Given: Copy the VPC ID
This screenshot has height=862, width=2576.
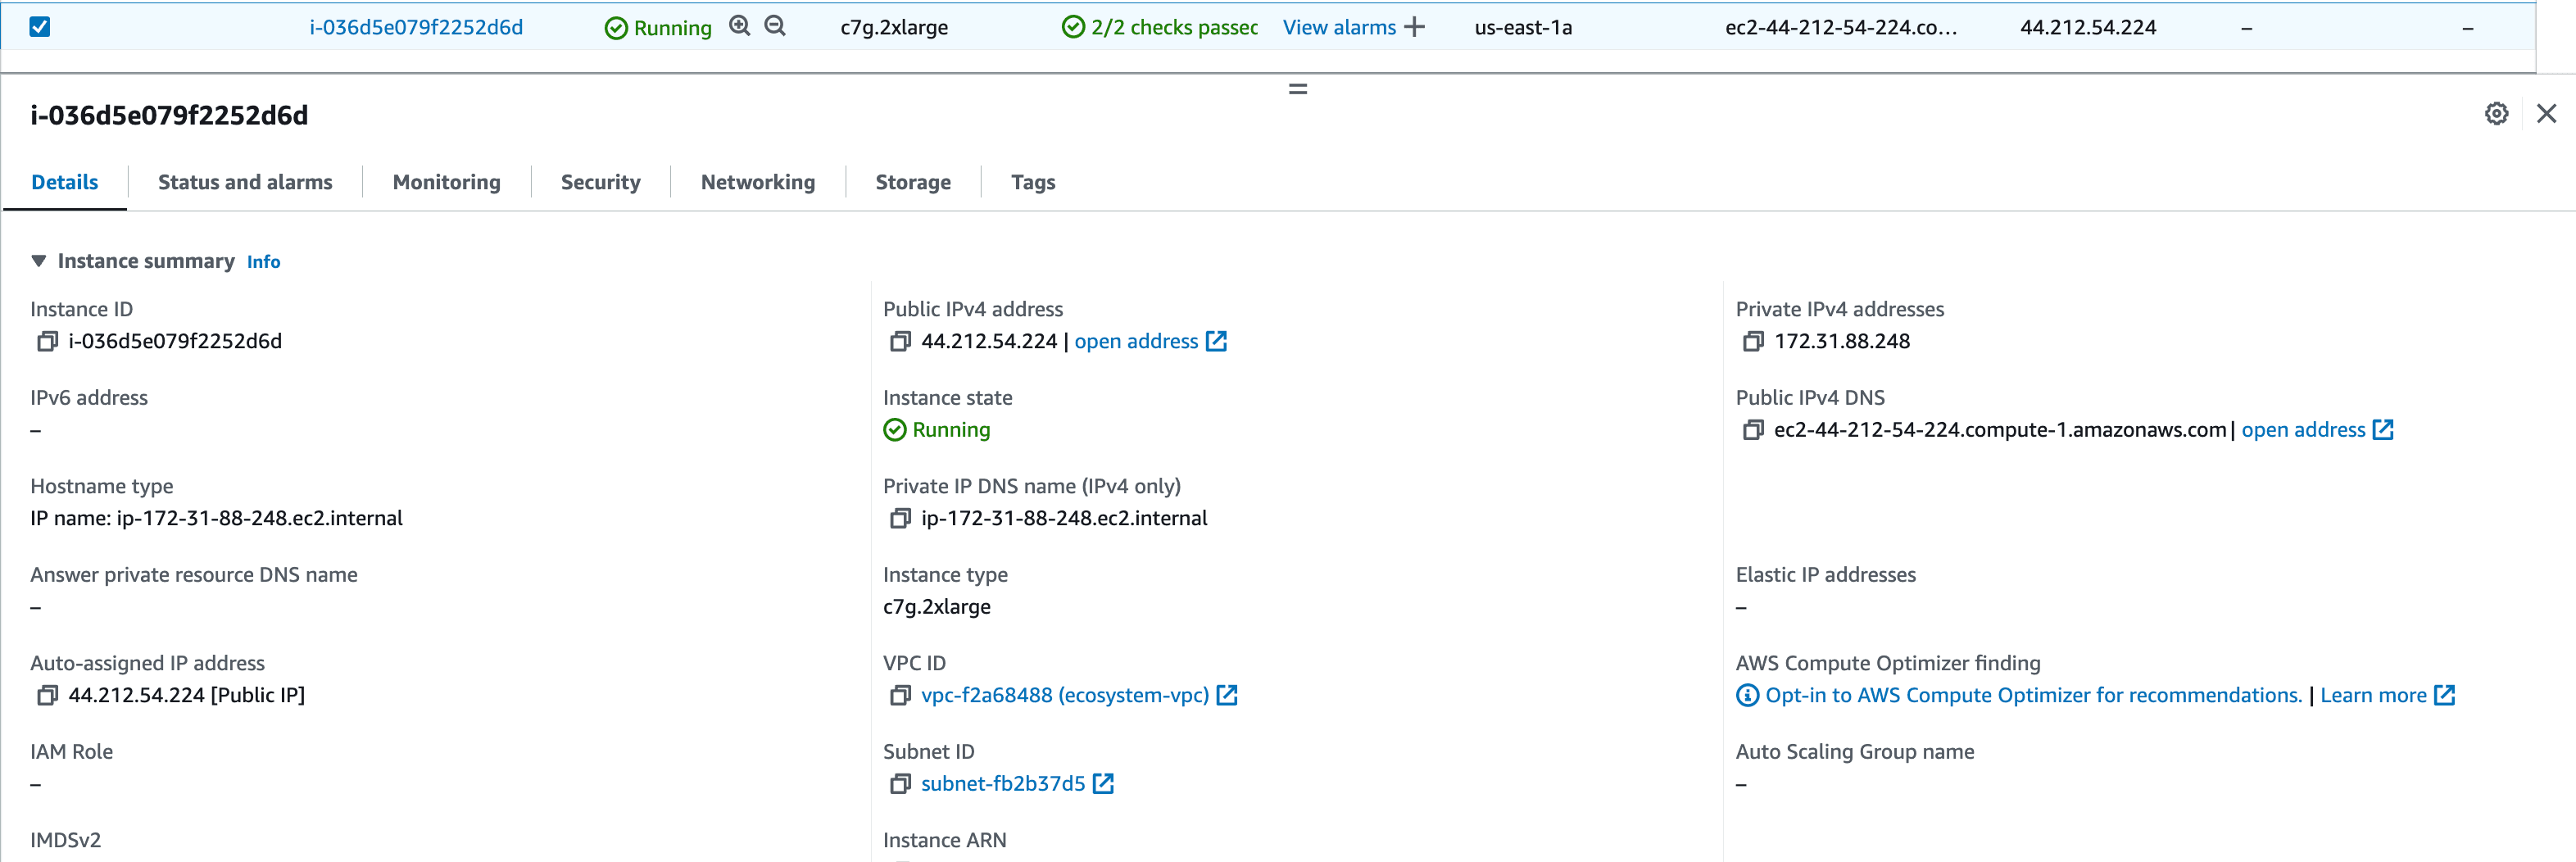Looking at the screenshot, I should pos(899,696).
